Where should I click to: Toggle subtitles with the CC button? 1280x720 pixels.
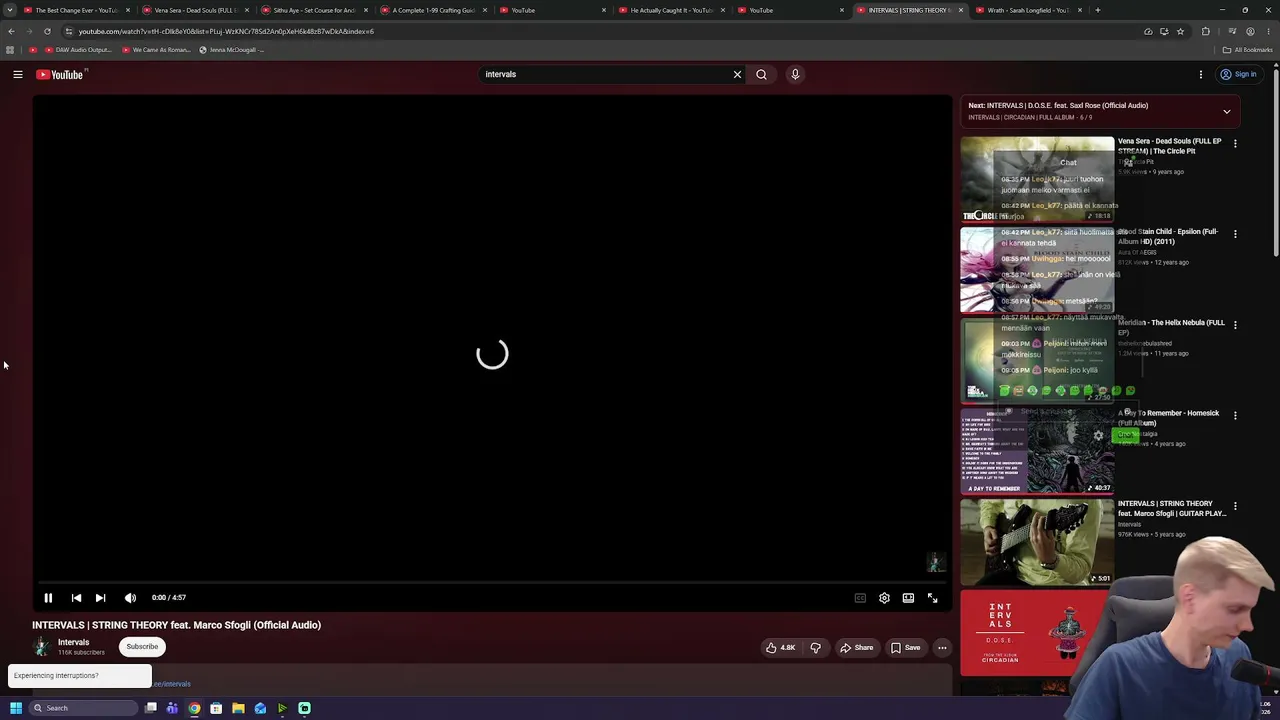click(860, 598)
